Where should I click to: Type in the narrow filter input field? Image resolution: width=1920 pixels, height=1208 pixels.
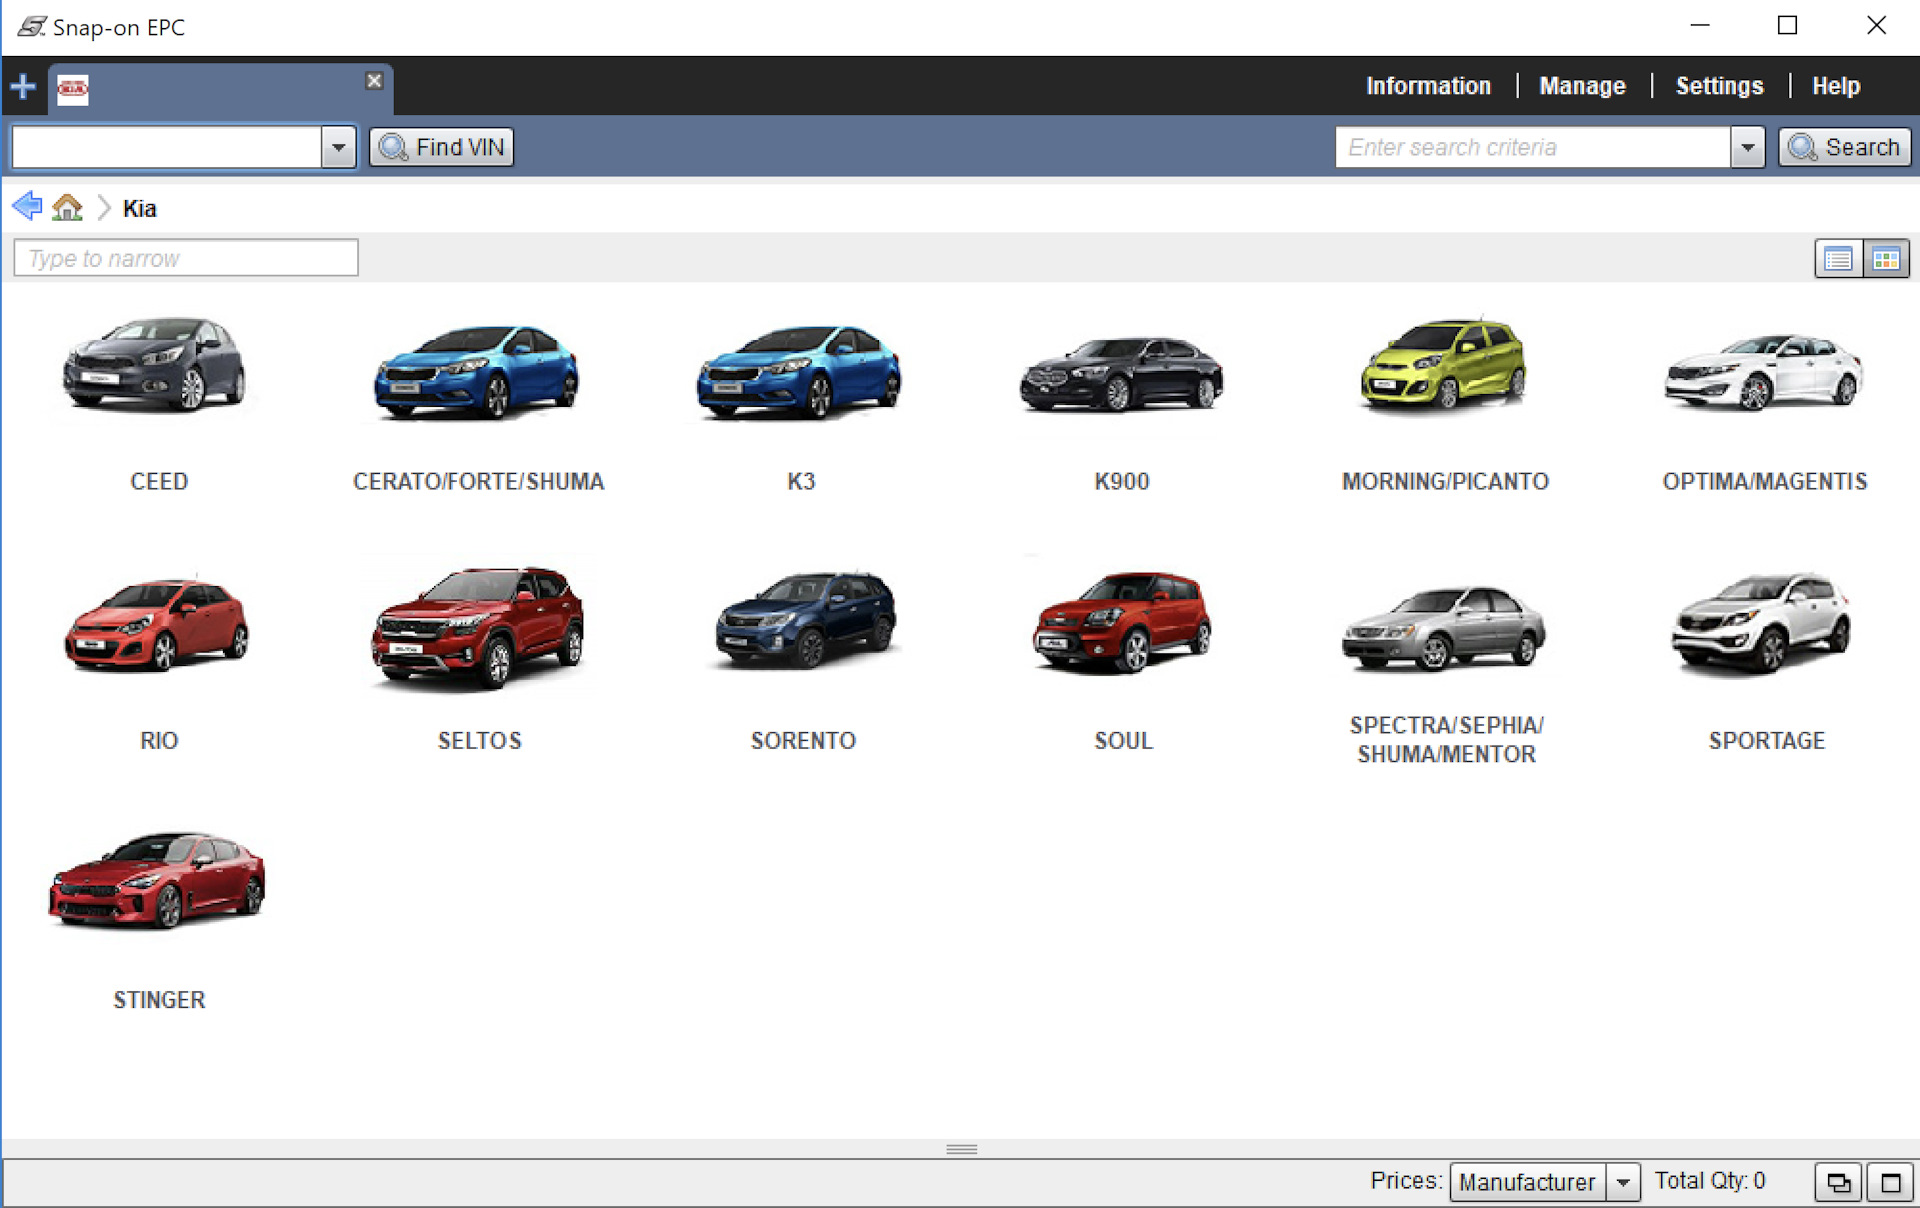185,259
